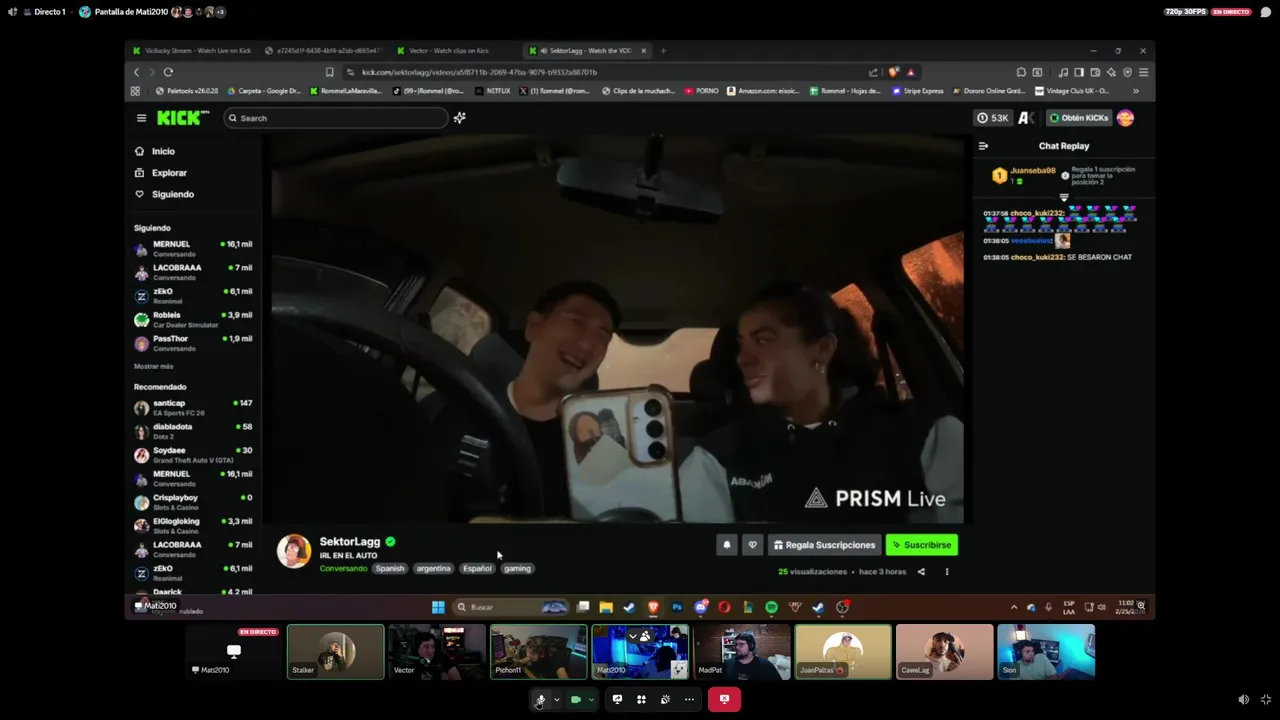Open the Kick hamburger menu
Screen dimensions: 1280x720
141,118
